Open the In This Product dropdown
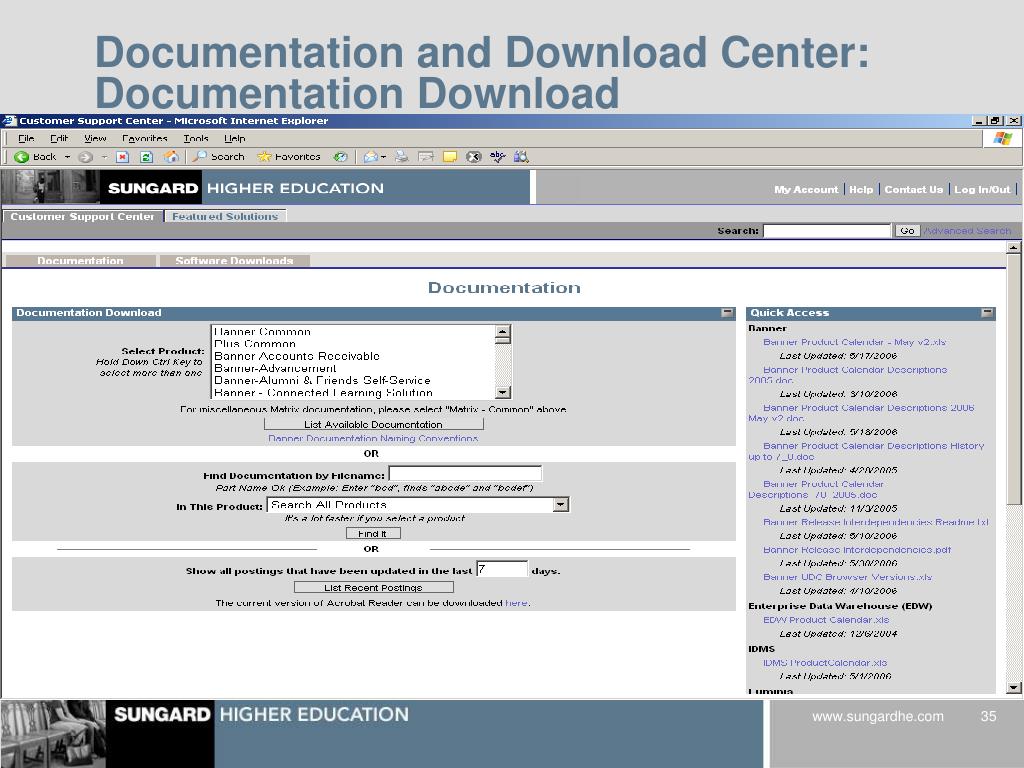The image size is (1024, 768). tap(560, 505)
